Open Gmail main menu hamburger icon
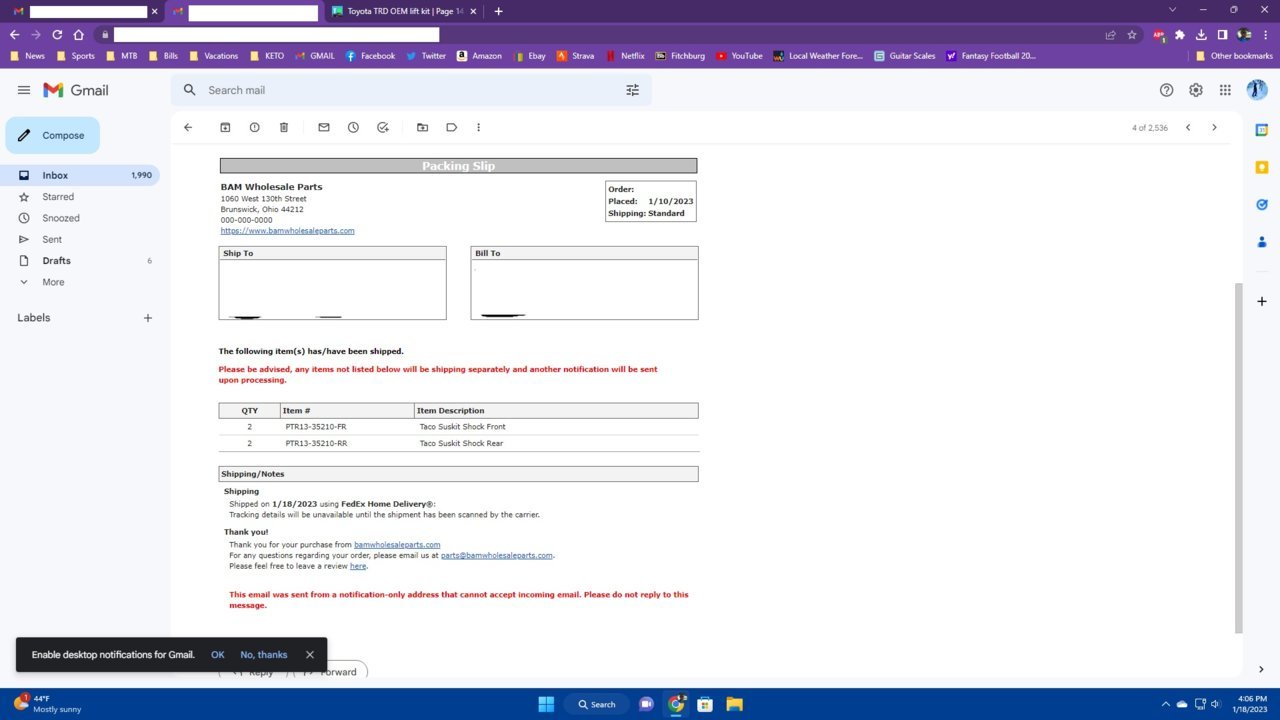Viewport: 1280px width, 720px height. point(24,90)
